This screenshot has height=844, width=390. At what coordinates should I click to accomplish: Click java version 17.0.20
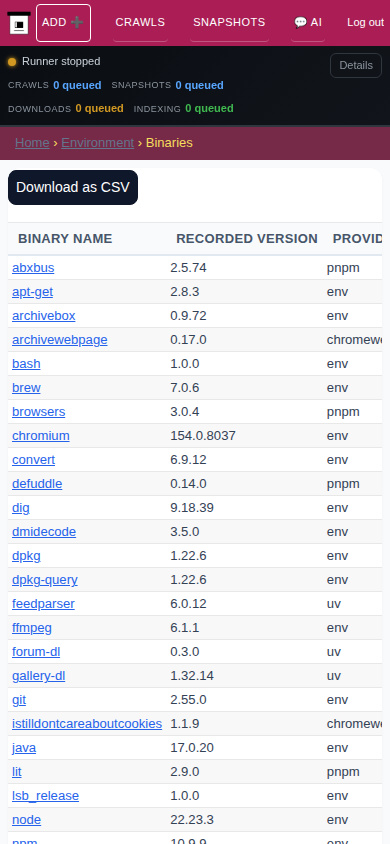pyautogui.click(x=192, y=748)
